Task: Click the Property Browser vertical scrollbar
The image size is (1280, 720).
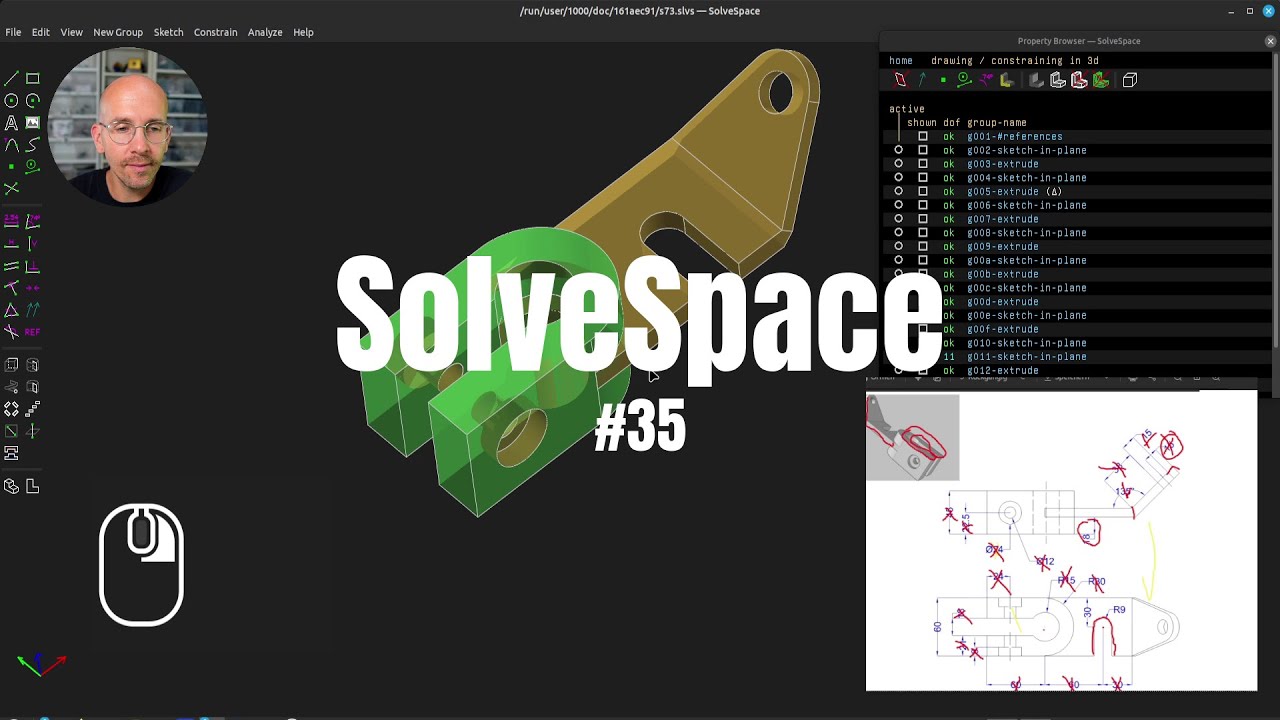Action: point(1275,200)
